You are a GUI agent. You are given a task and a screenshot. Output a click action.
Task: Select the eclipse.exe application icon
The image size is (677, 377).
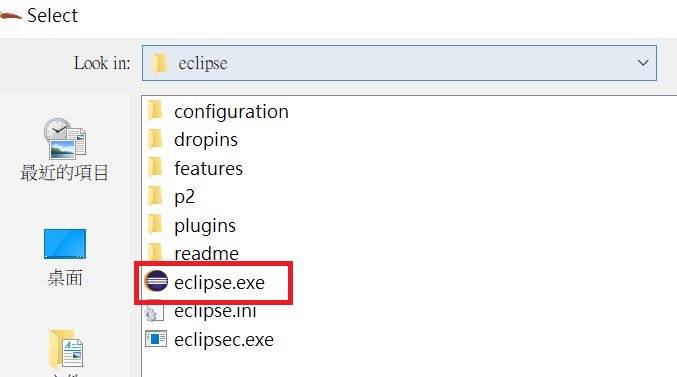pos(156,282)
